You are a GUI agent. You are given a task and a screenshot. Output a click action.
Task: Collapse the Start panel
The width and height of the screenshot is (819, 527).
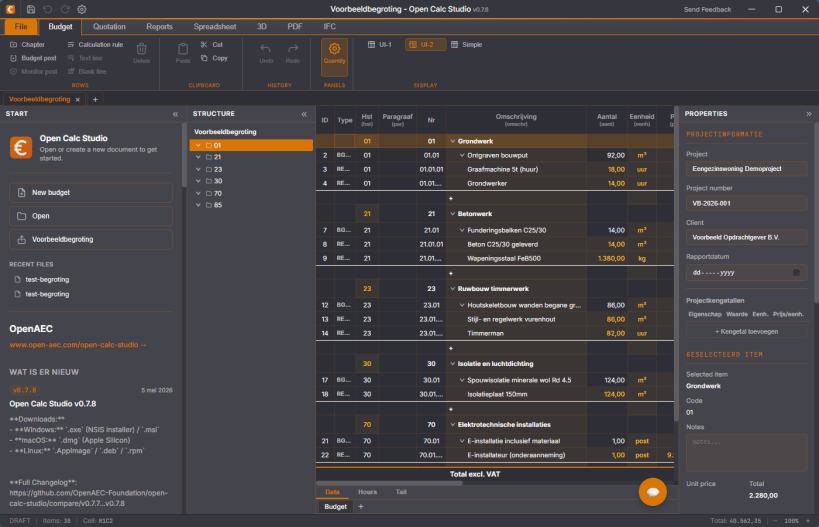[176, 114]
